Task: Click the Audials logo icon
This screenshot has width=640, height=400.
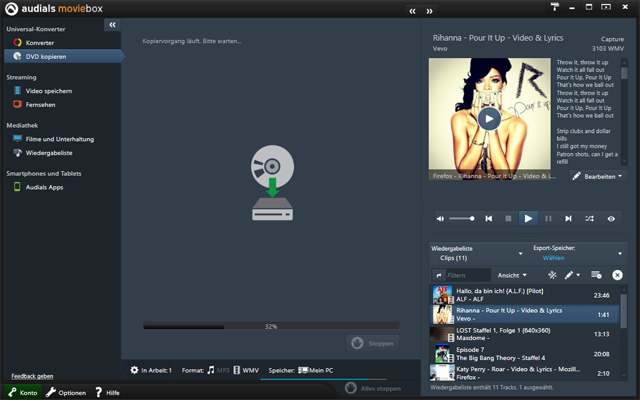Action: point(11,9)
